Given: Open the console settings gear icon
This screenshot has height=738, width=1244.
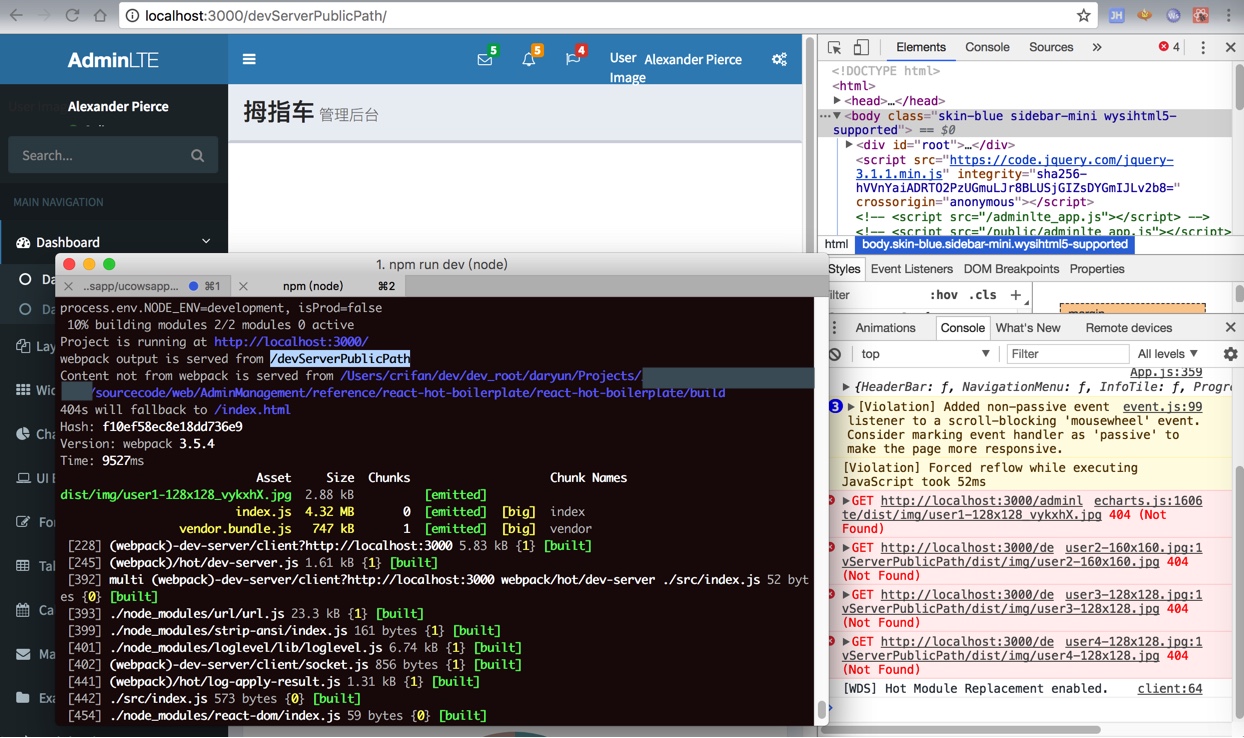Looking at the screenshot, I should [x=1230, y=354].
